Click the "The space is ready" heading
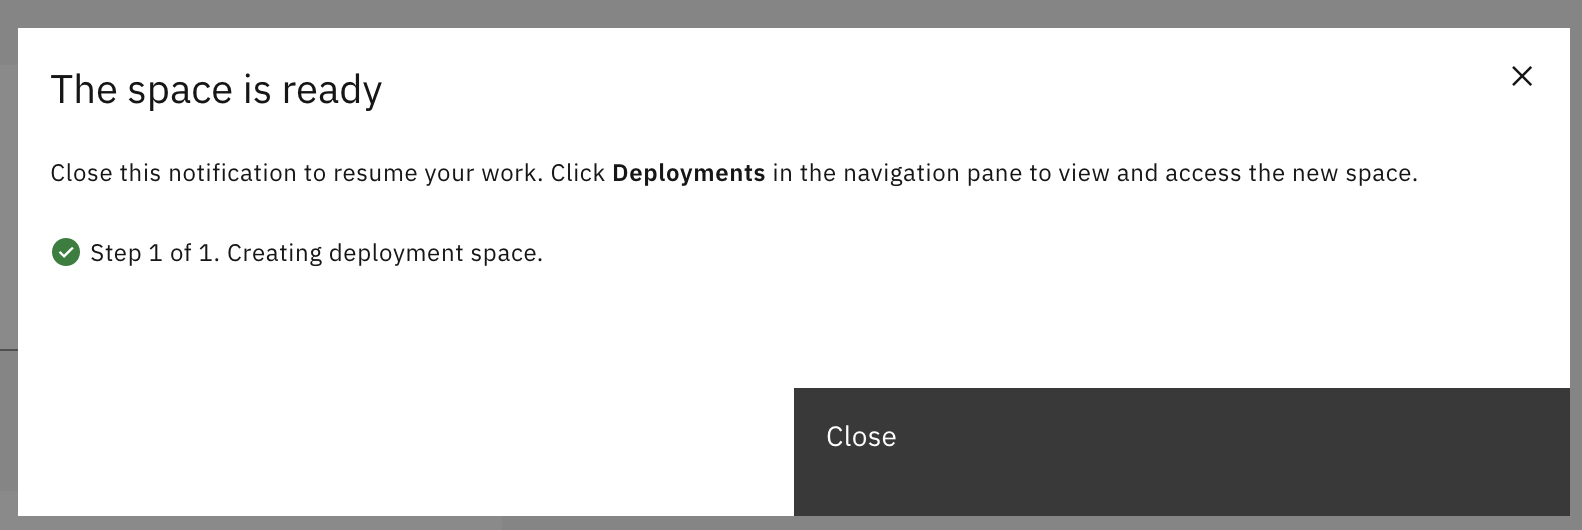Image resolution: width=1582 pixels, height=530 pixels. point(216,90)
